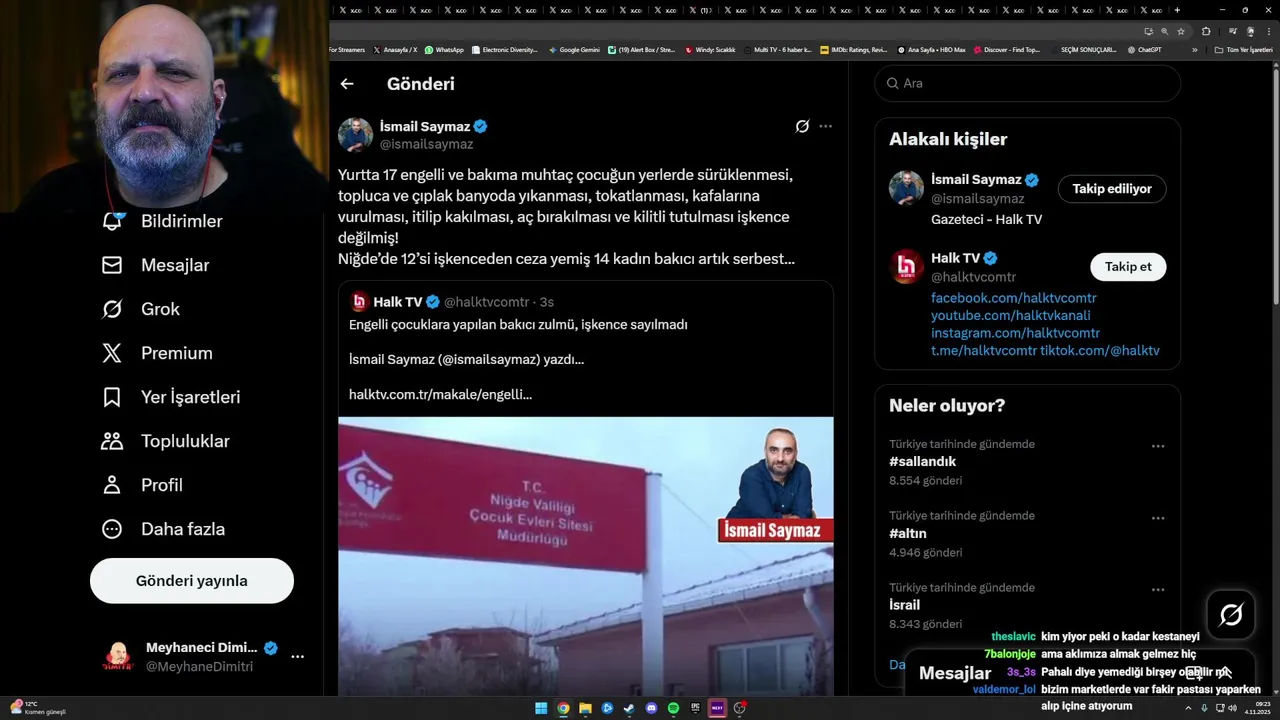Open options for İsrail trend
Viewport: 1280px width, 720px height.
click(1158, 590)
